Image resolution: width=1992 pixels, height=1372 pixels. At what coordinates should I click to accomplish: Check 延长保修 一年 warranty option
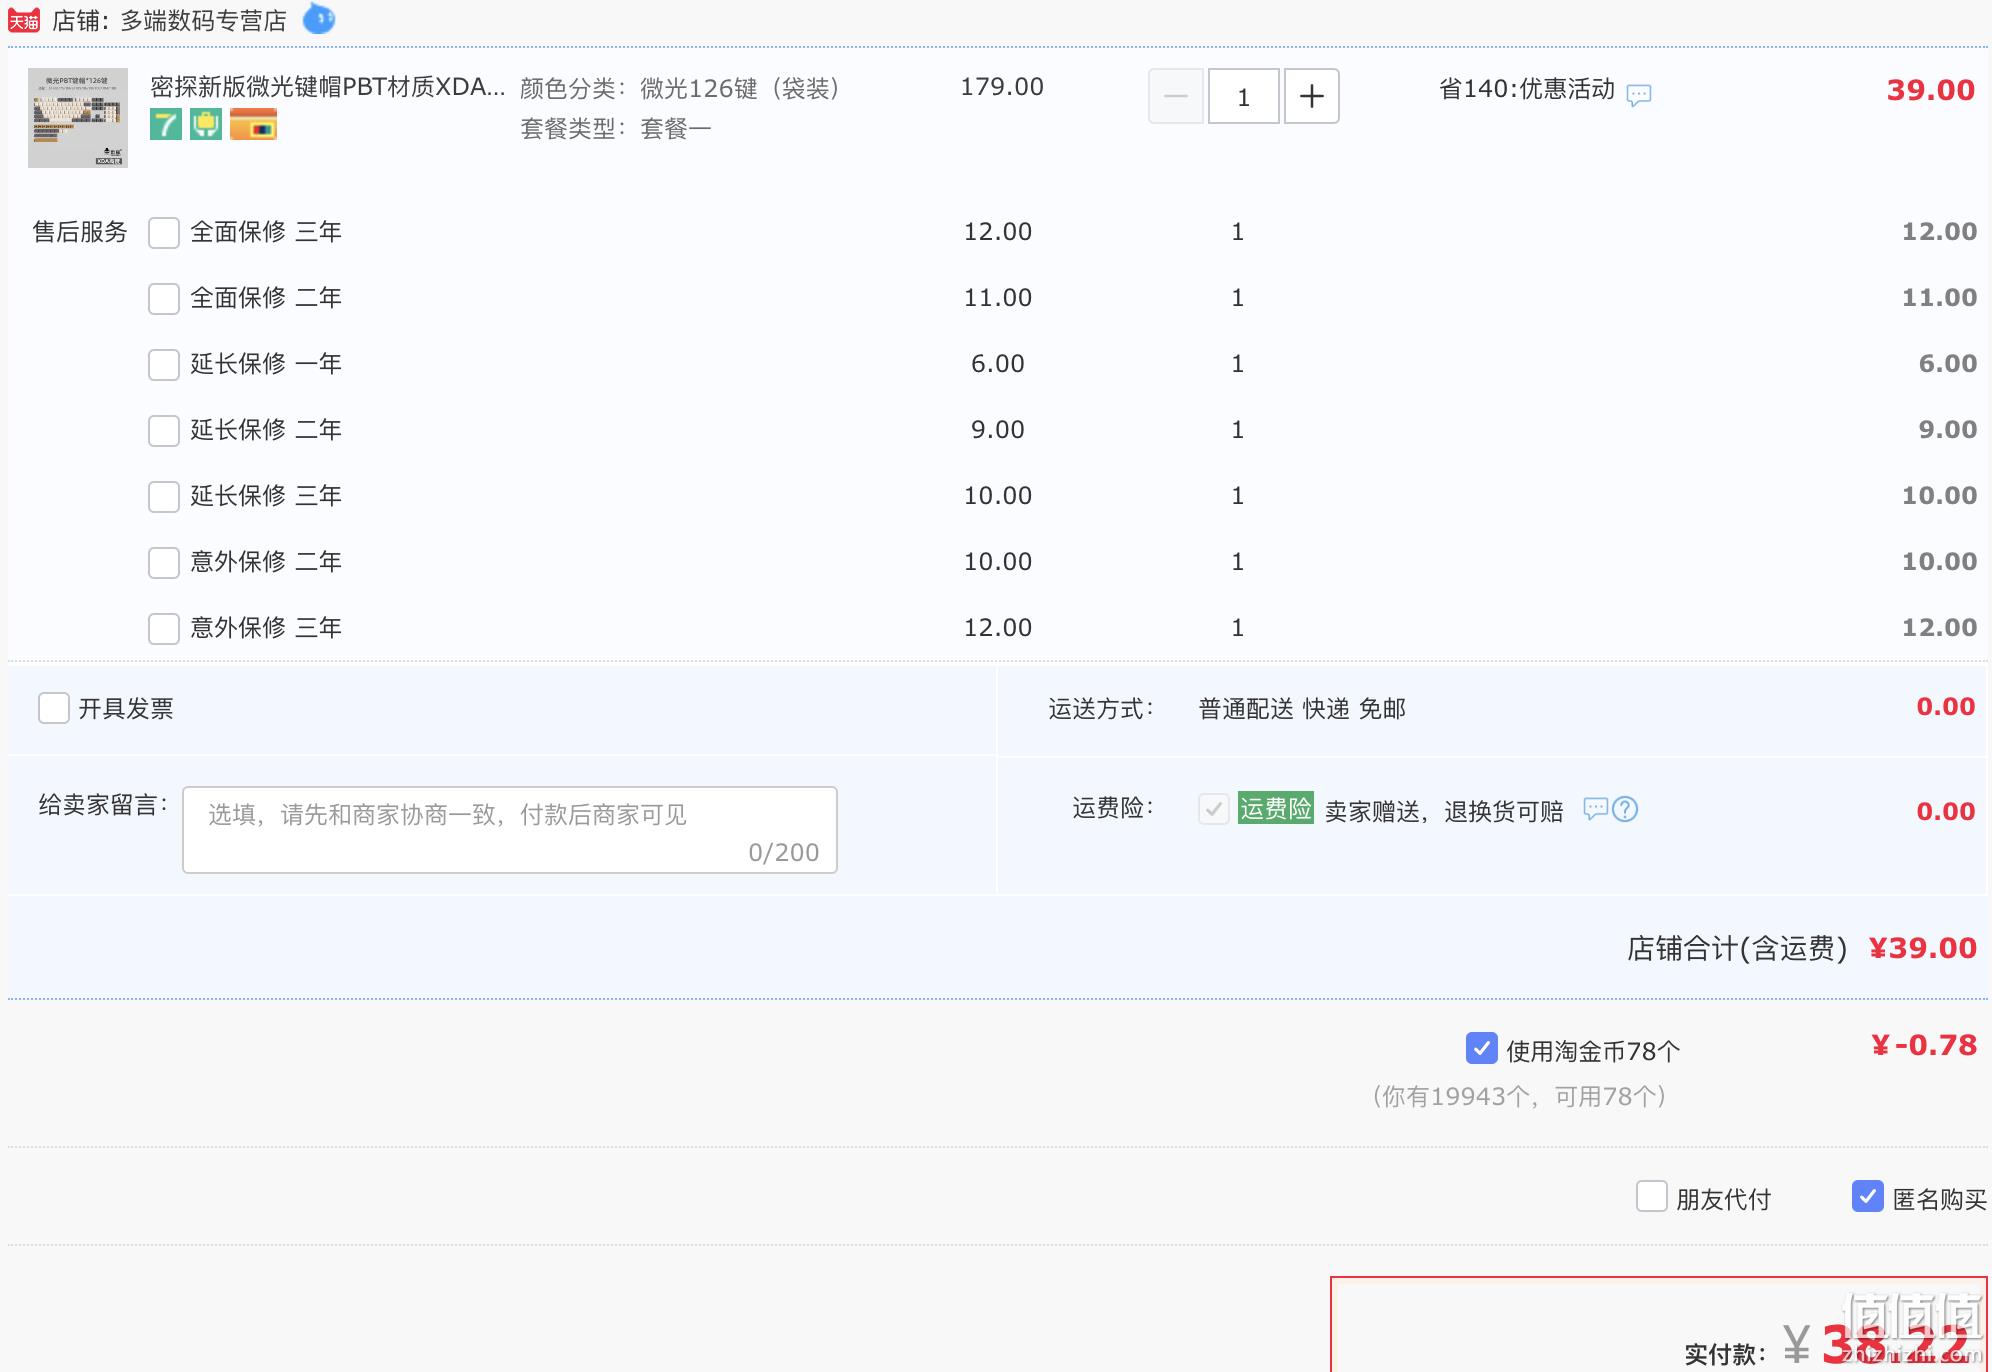click(x=164, y=365)
